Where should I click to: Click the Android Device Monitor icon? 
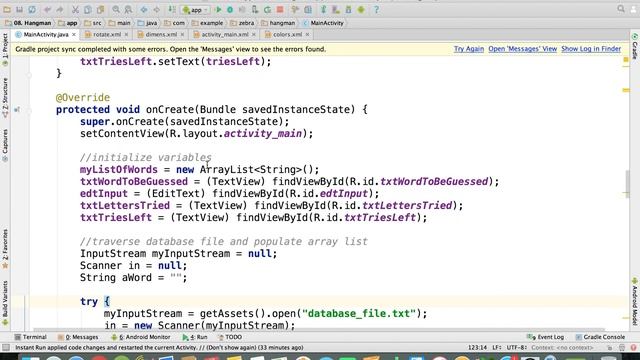click(361, 9)
